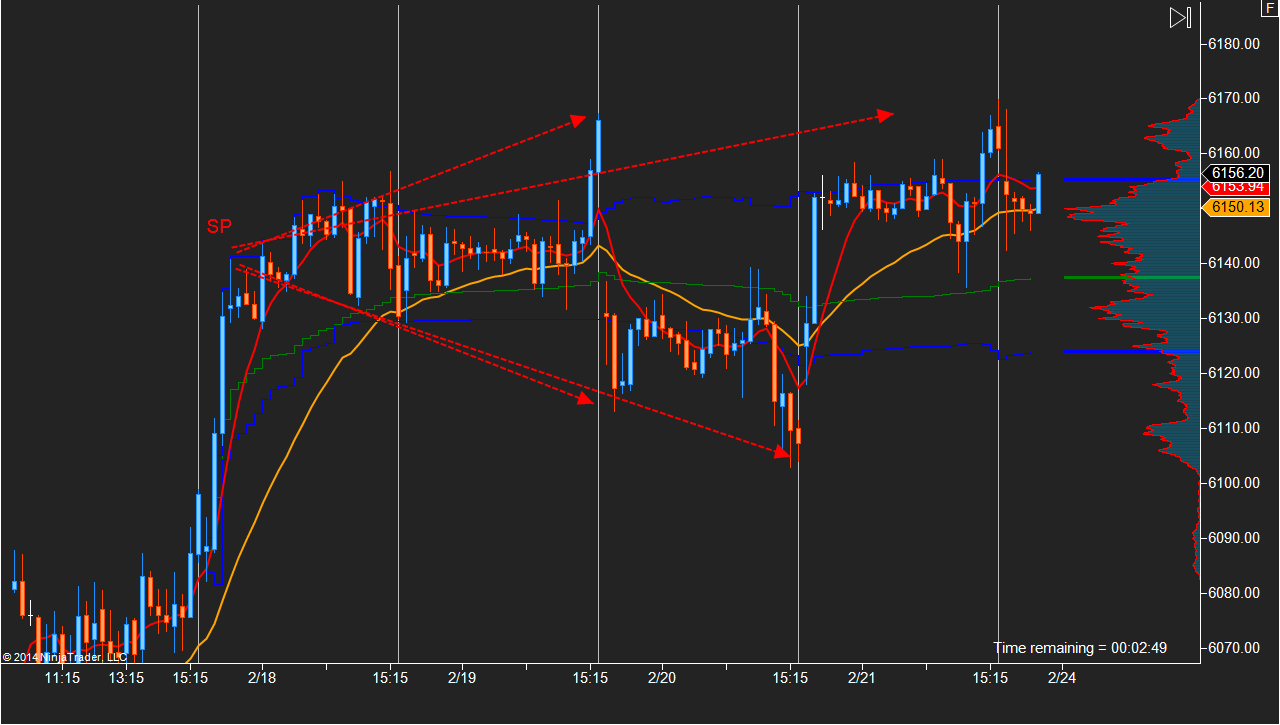1280x725 pixels.
Task: Click the 2/20 date axis label
Action: click(662, 679)
